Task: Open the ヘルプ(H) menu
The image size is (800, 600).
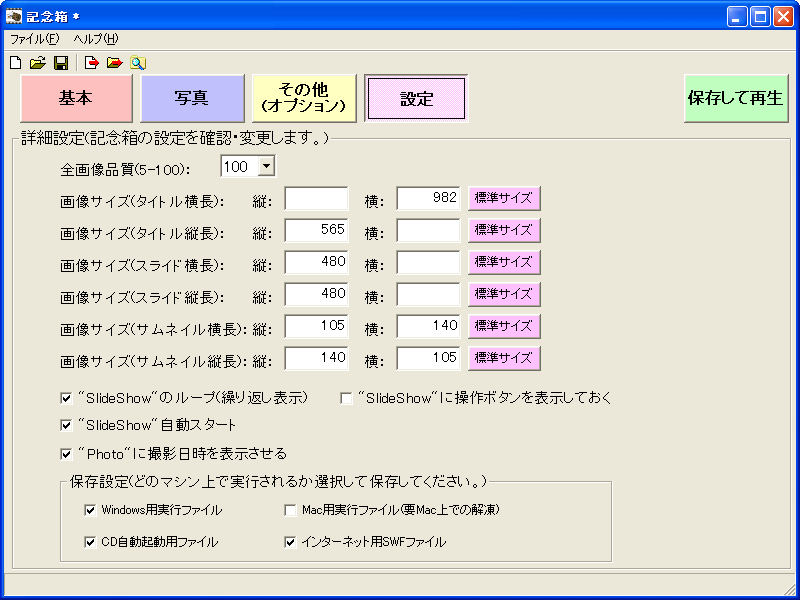Action: [95, 39]
